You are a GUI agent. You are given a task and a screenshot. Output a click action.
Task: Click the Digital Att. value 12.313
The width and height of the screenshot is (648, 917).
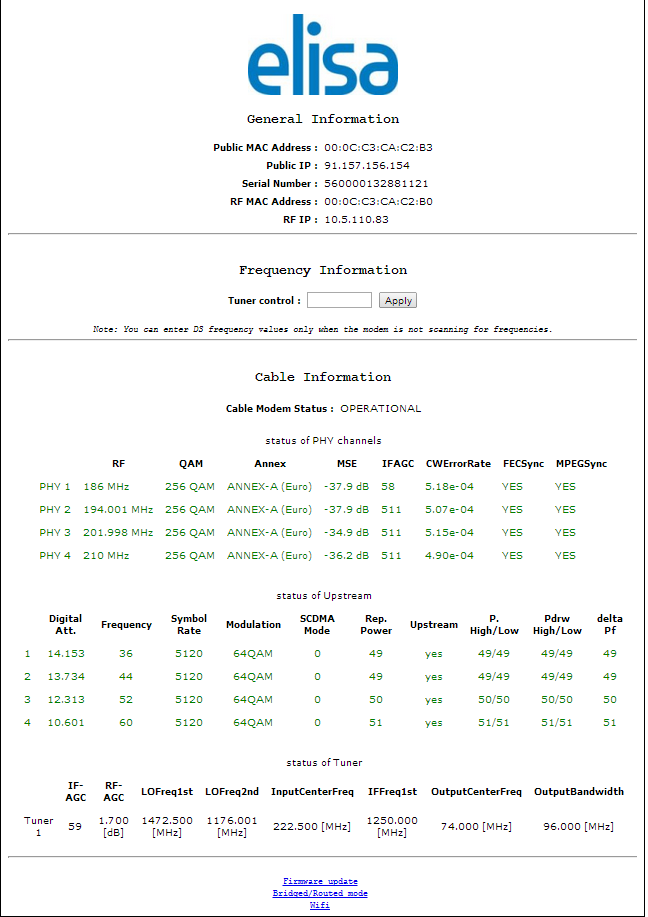pos(66,699)
